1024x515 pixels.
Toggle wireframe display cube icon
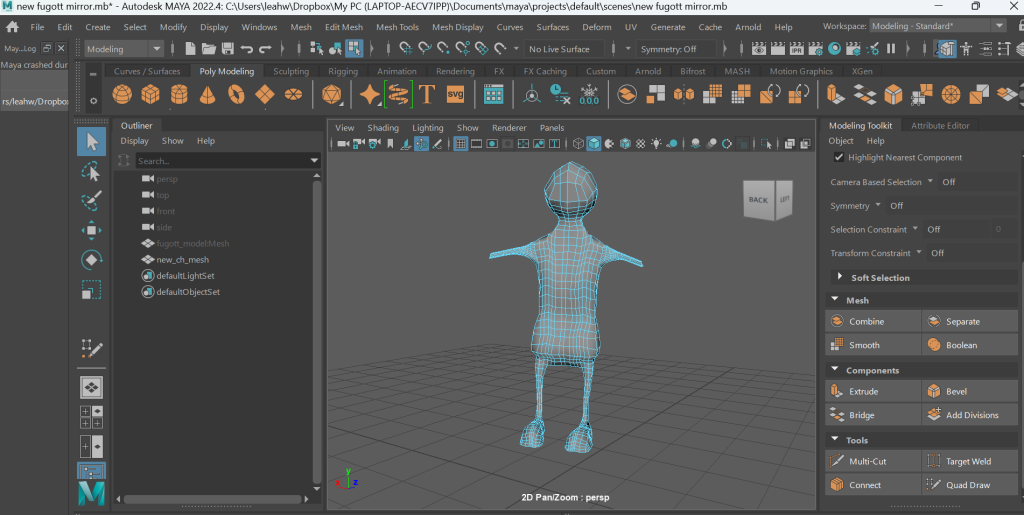point(578,144)
